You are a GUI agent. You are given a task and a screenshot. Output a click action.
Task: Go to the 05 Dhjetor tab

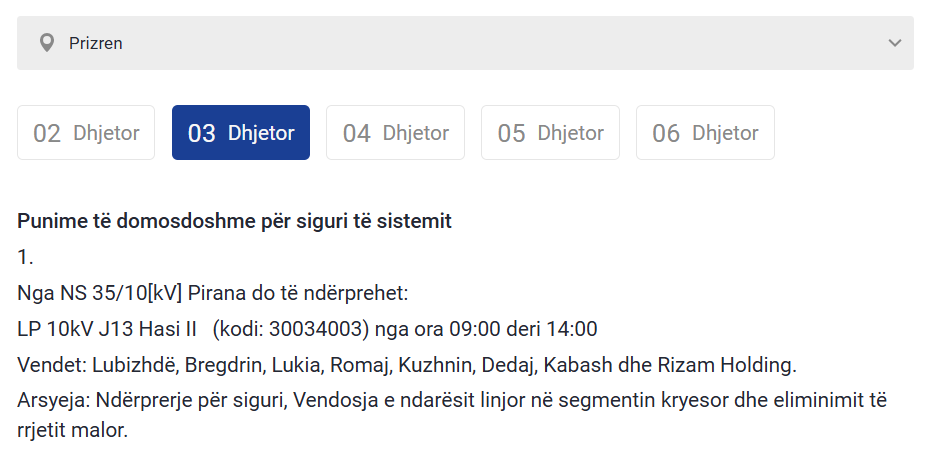tap(550, 133)
